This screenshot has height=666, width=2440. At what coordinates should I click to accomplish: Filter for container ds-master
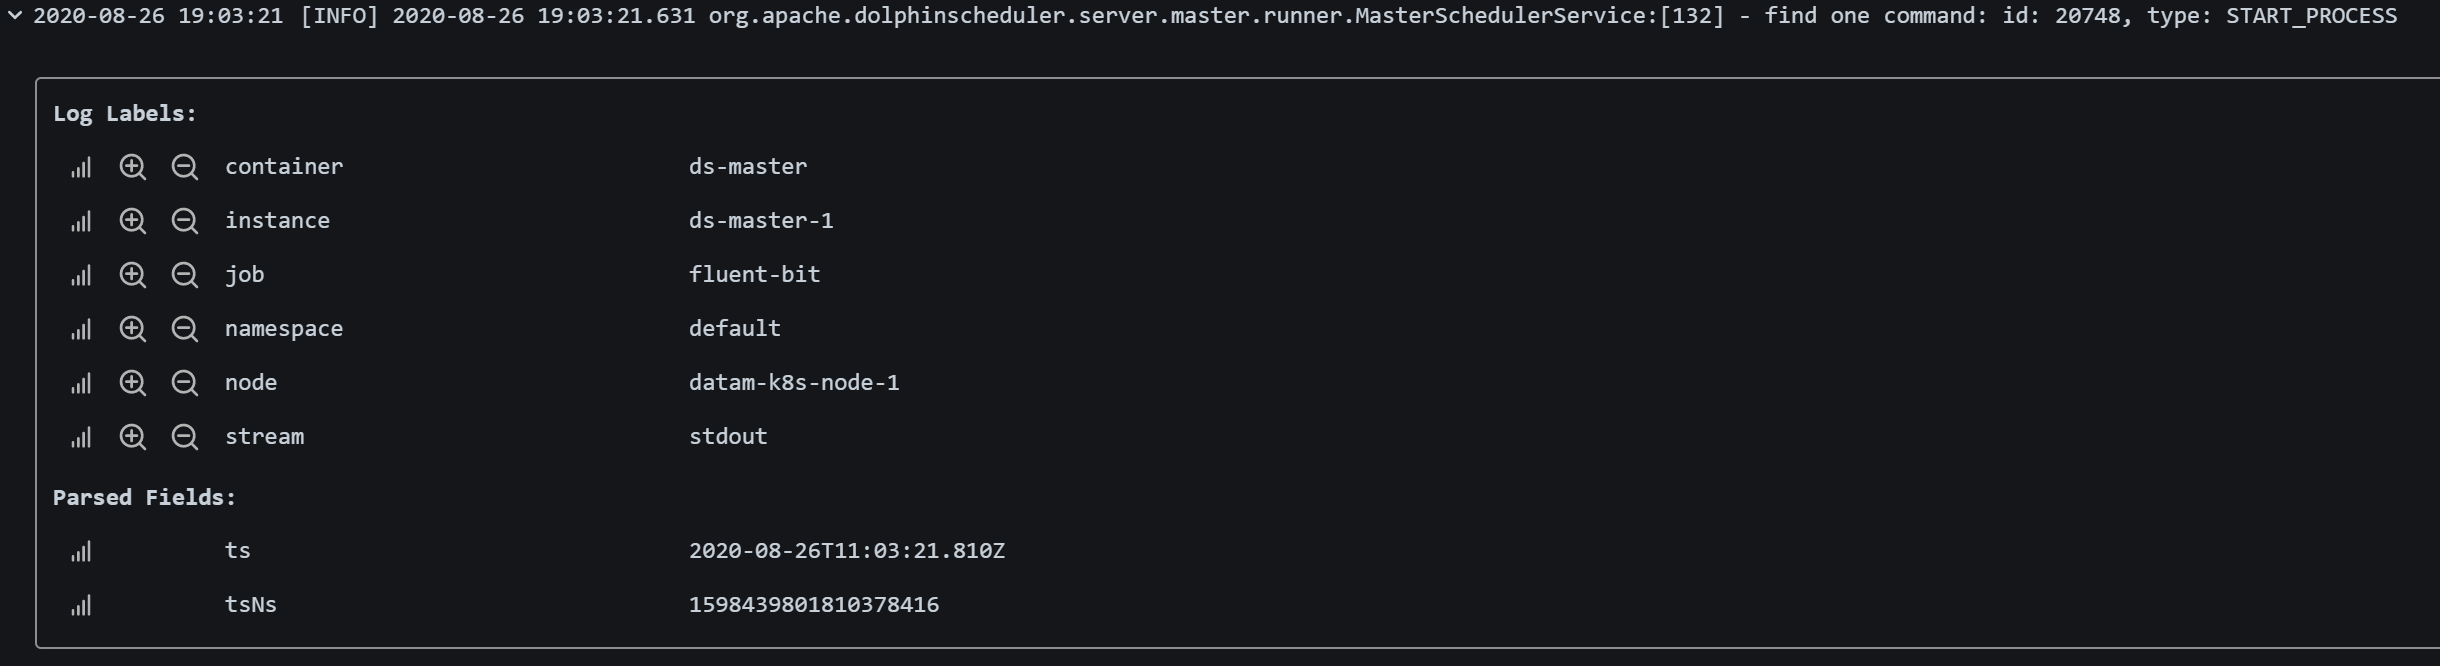[133, 167]
